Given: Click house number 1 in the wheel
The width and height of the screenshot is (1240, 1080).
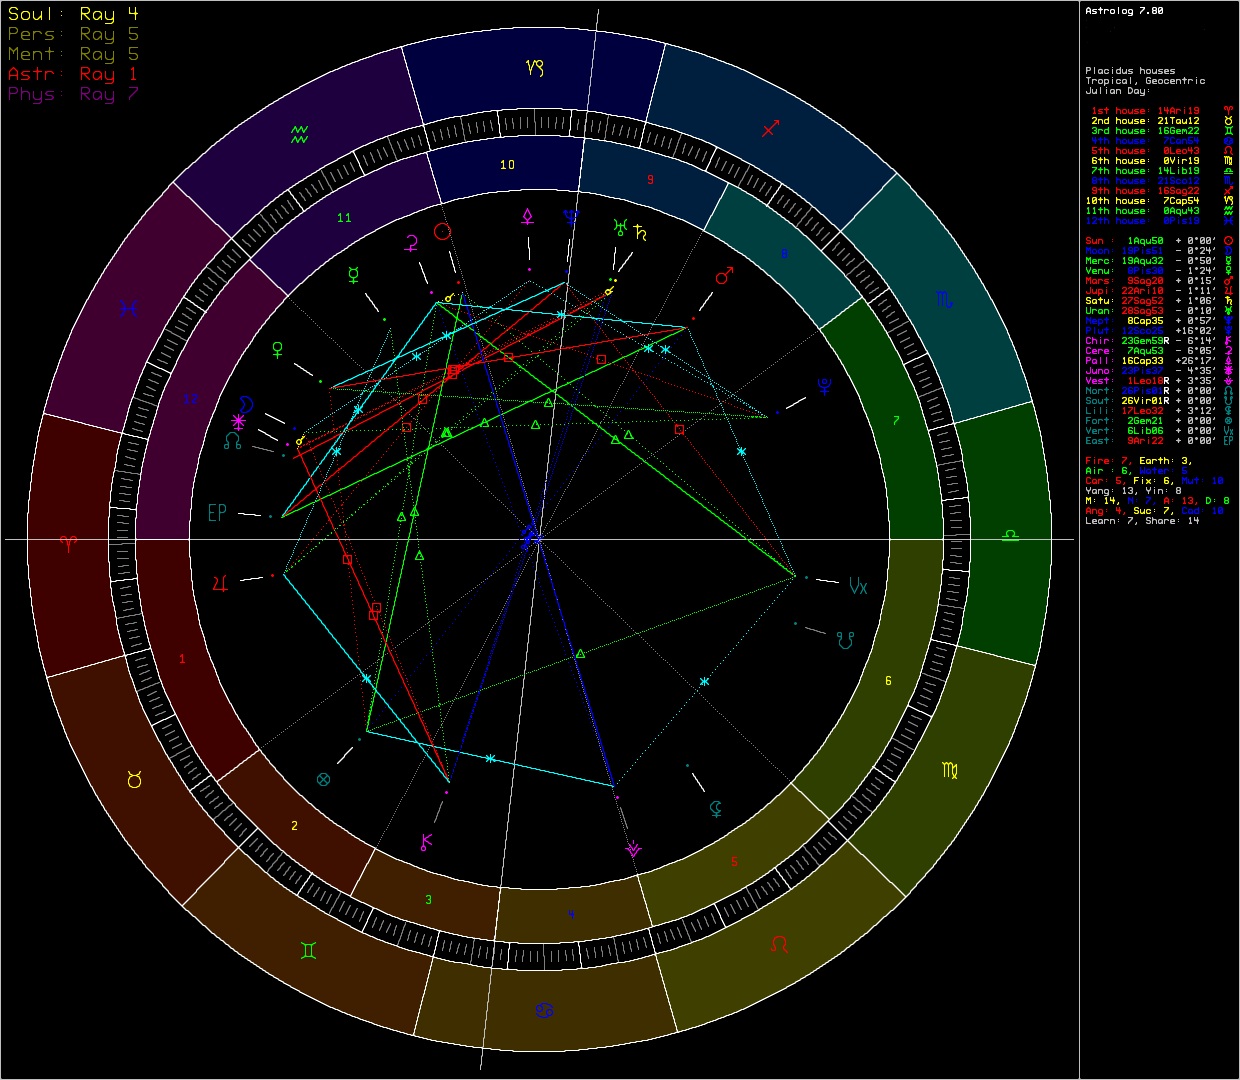Looking at the screenshot, I should click(182, 659).
